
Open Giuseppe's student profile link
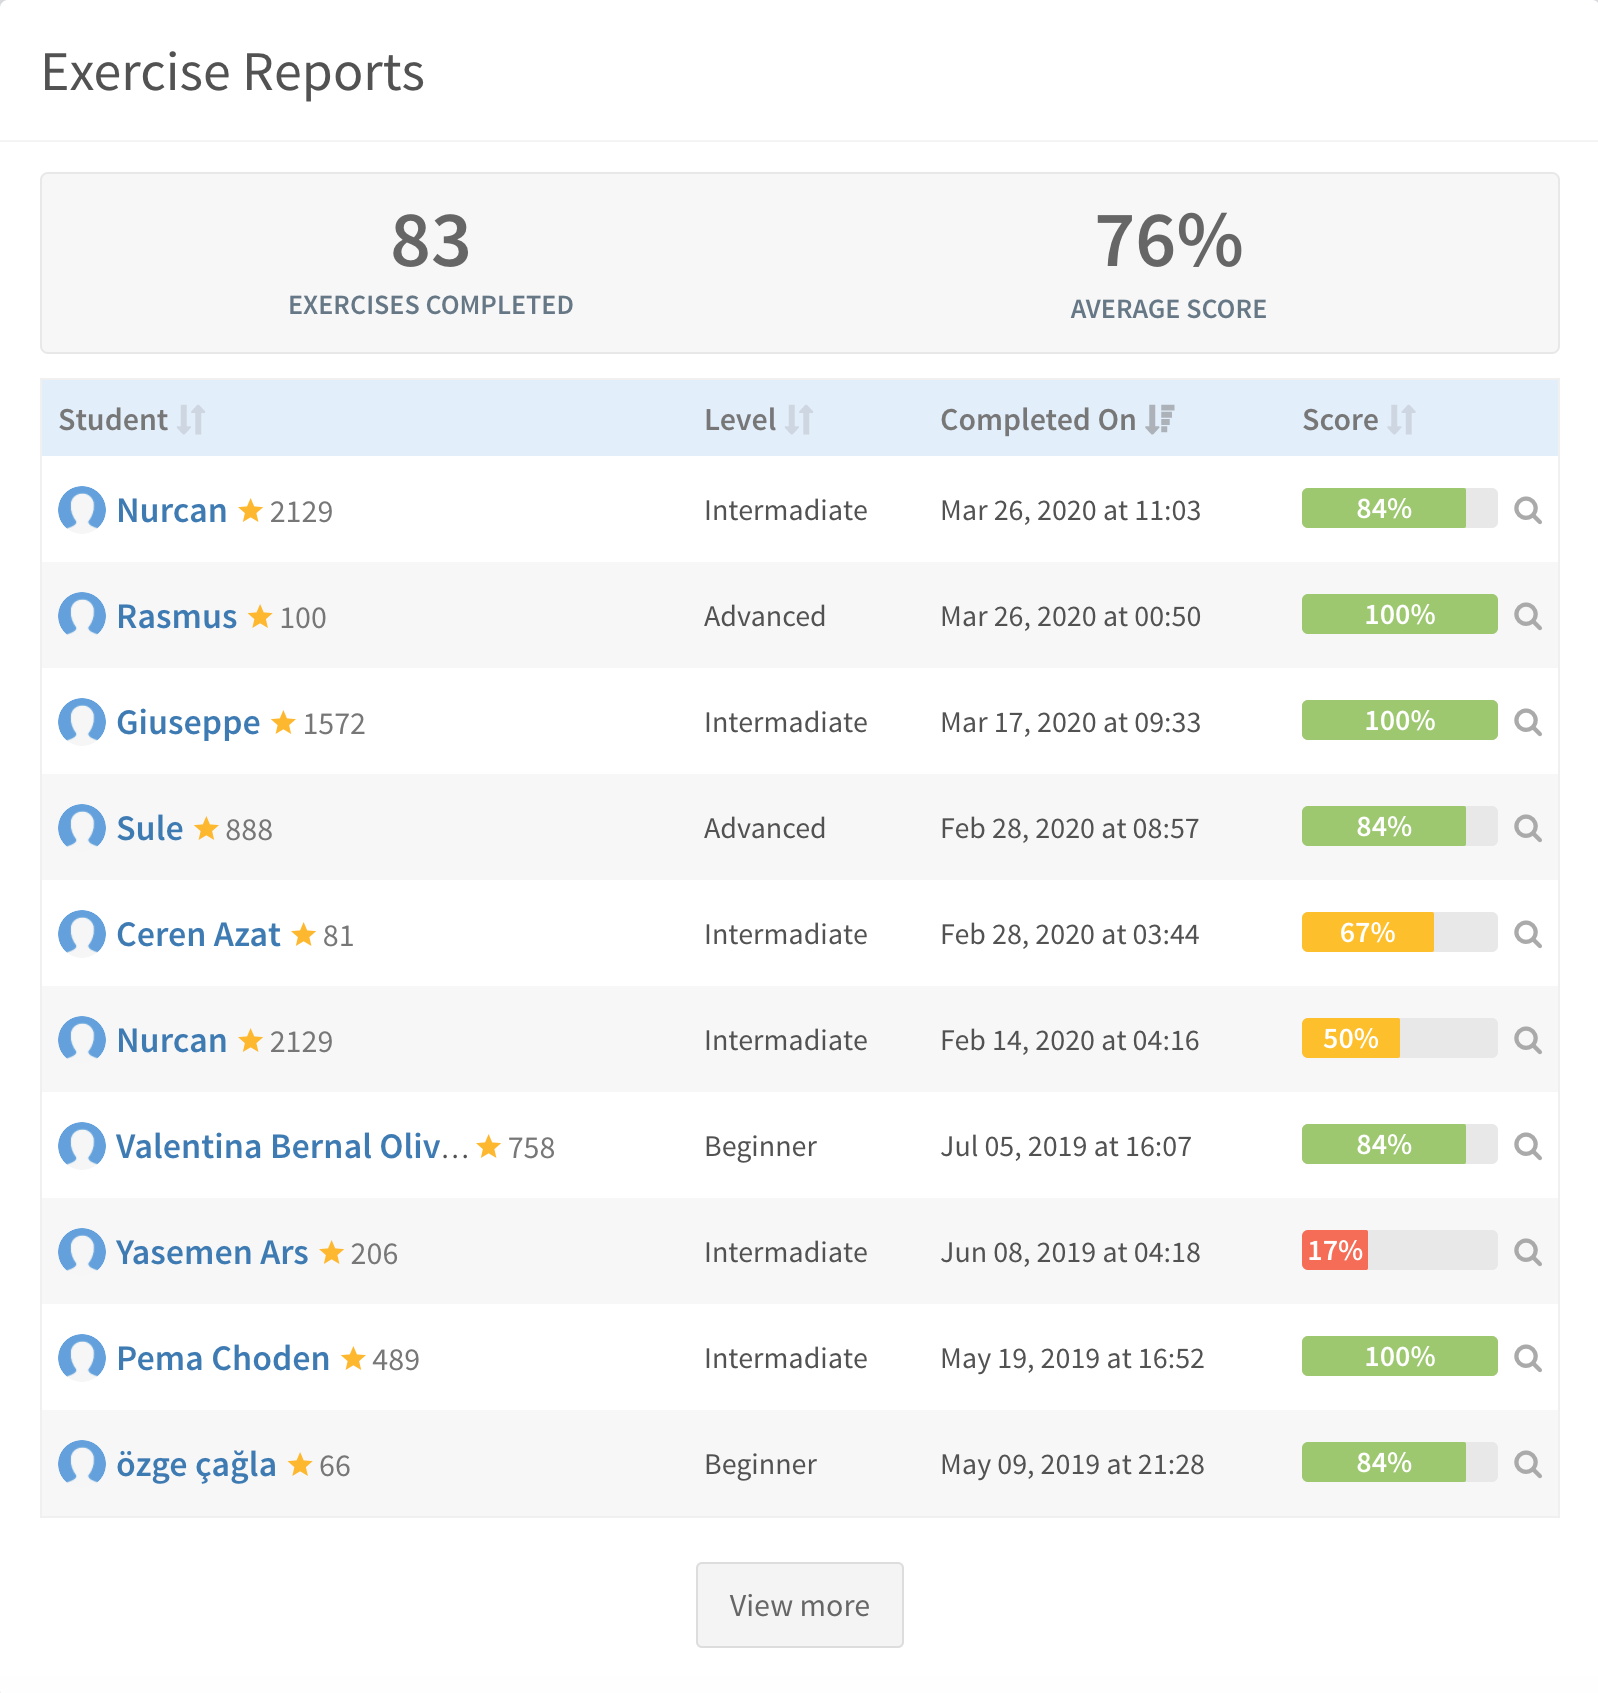(188, 723)
